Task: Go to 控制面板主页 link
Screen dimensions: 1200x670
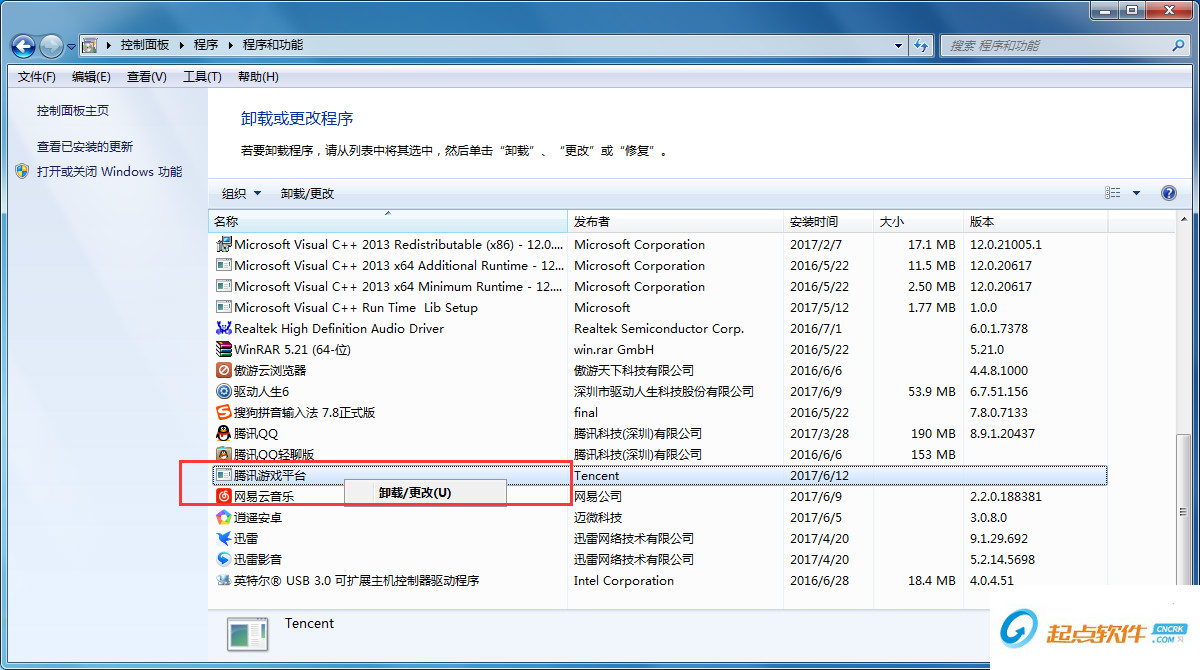Action: (73, 111)
